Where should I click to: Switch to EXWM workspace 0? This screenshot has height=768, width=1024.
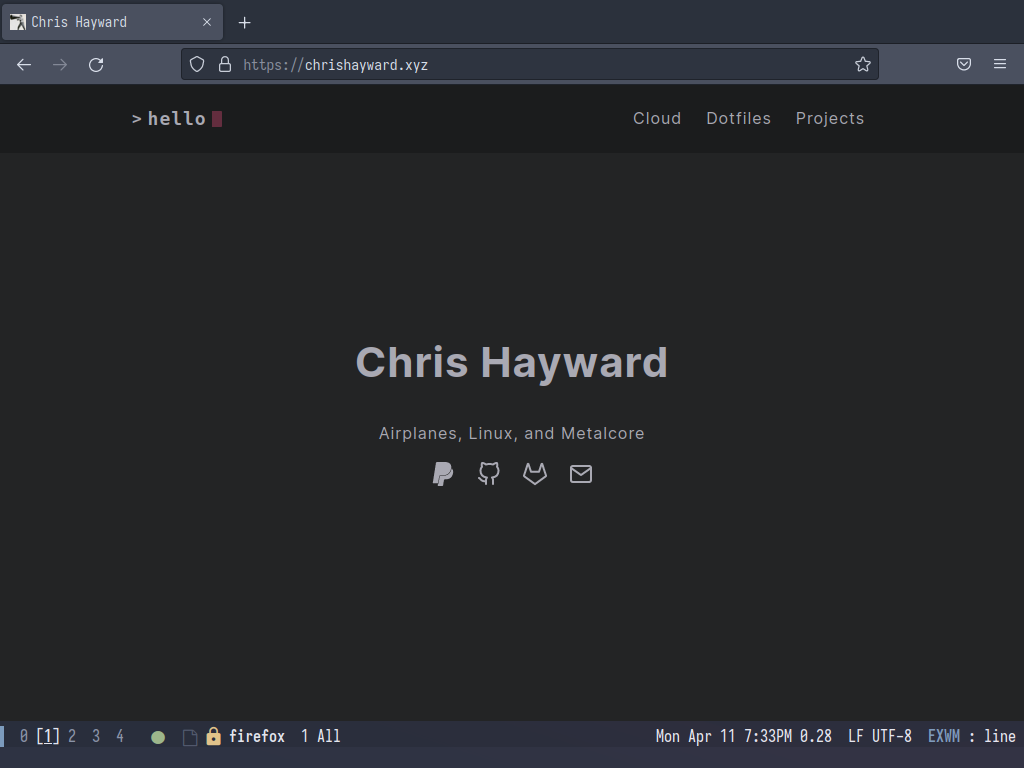tap(24, 737)
